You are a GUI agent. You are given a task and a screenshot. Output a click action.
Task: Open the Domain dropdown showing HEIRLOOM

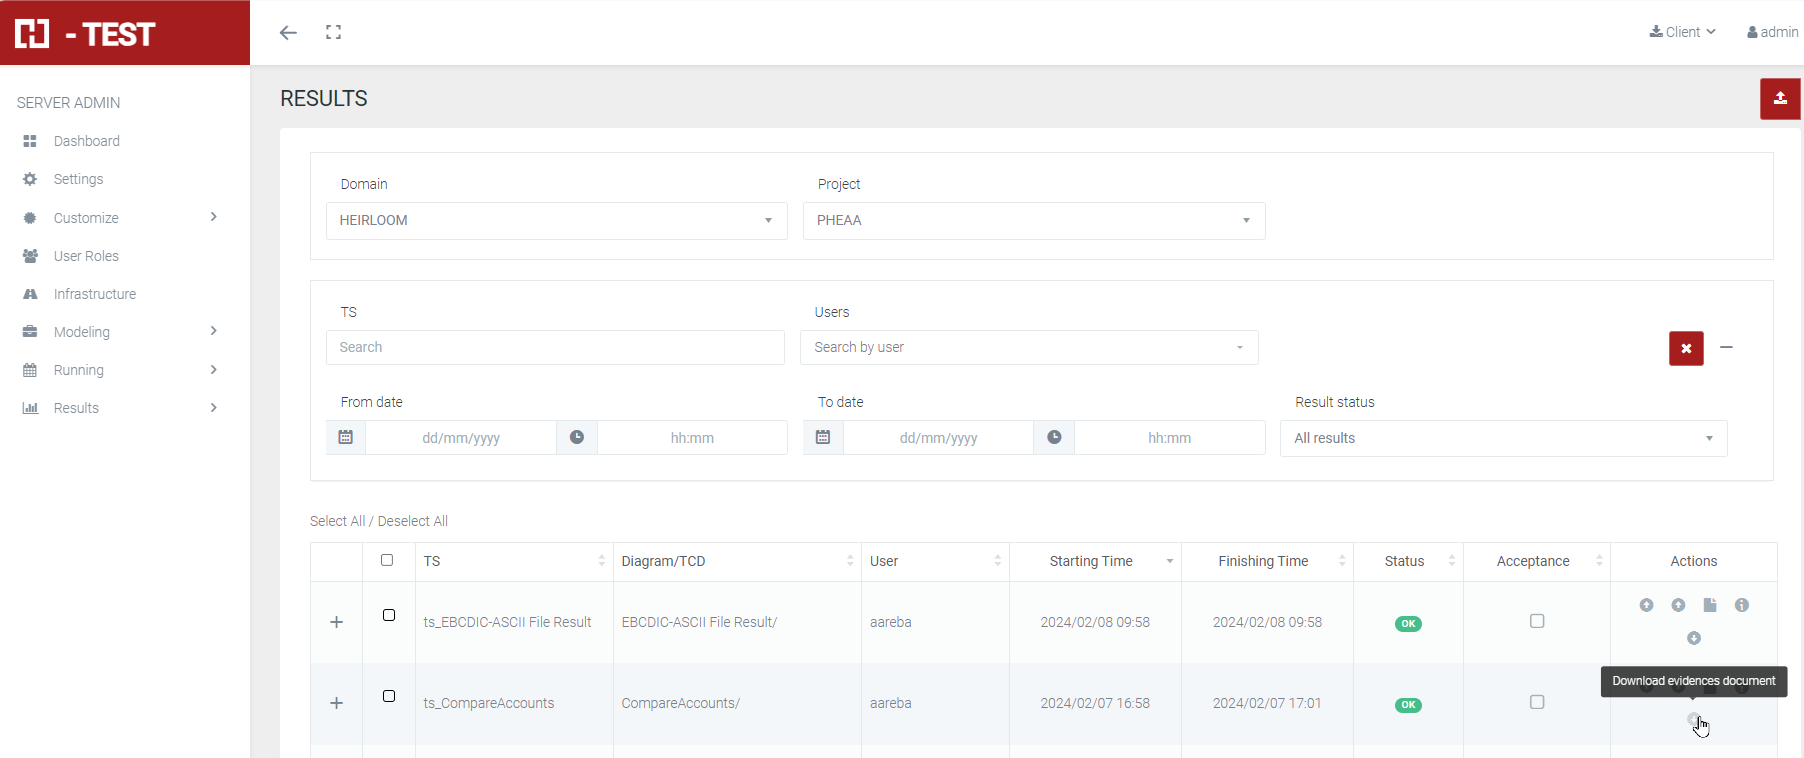coord(556,221)
